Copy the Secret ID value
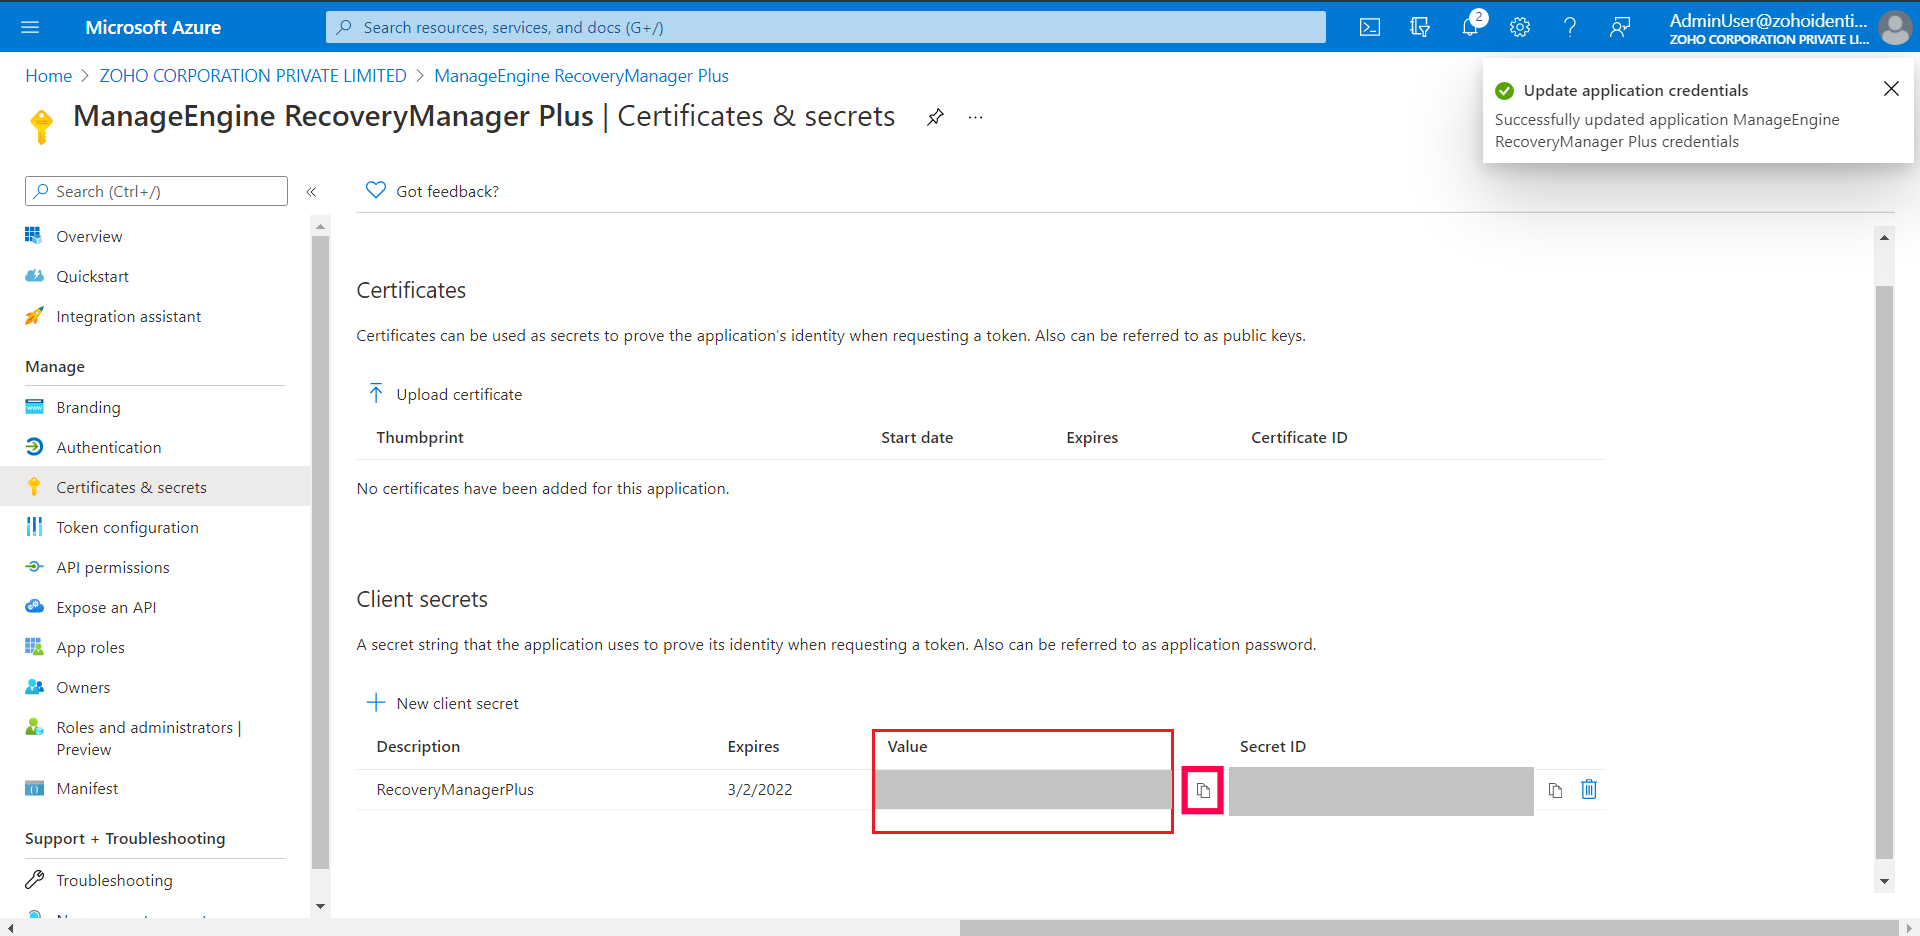Viewport: 1920px width, 936px height. pyautogui.click(x=1556, y=790)
